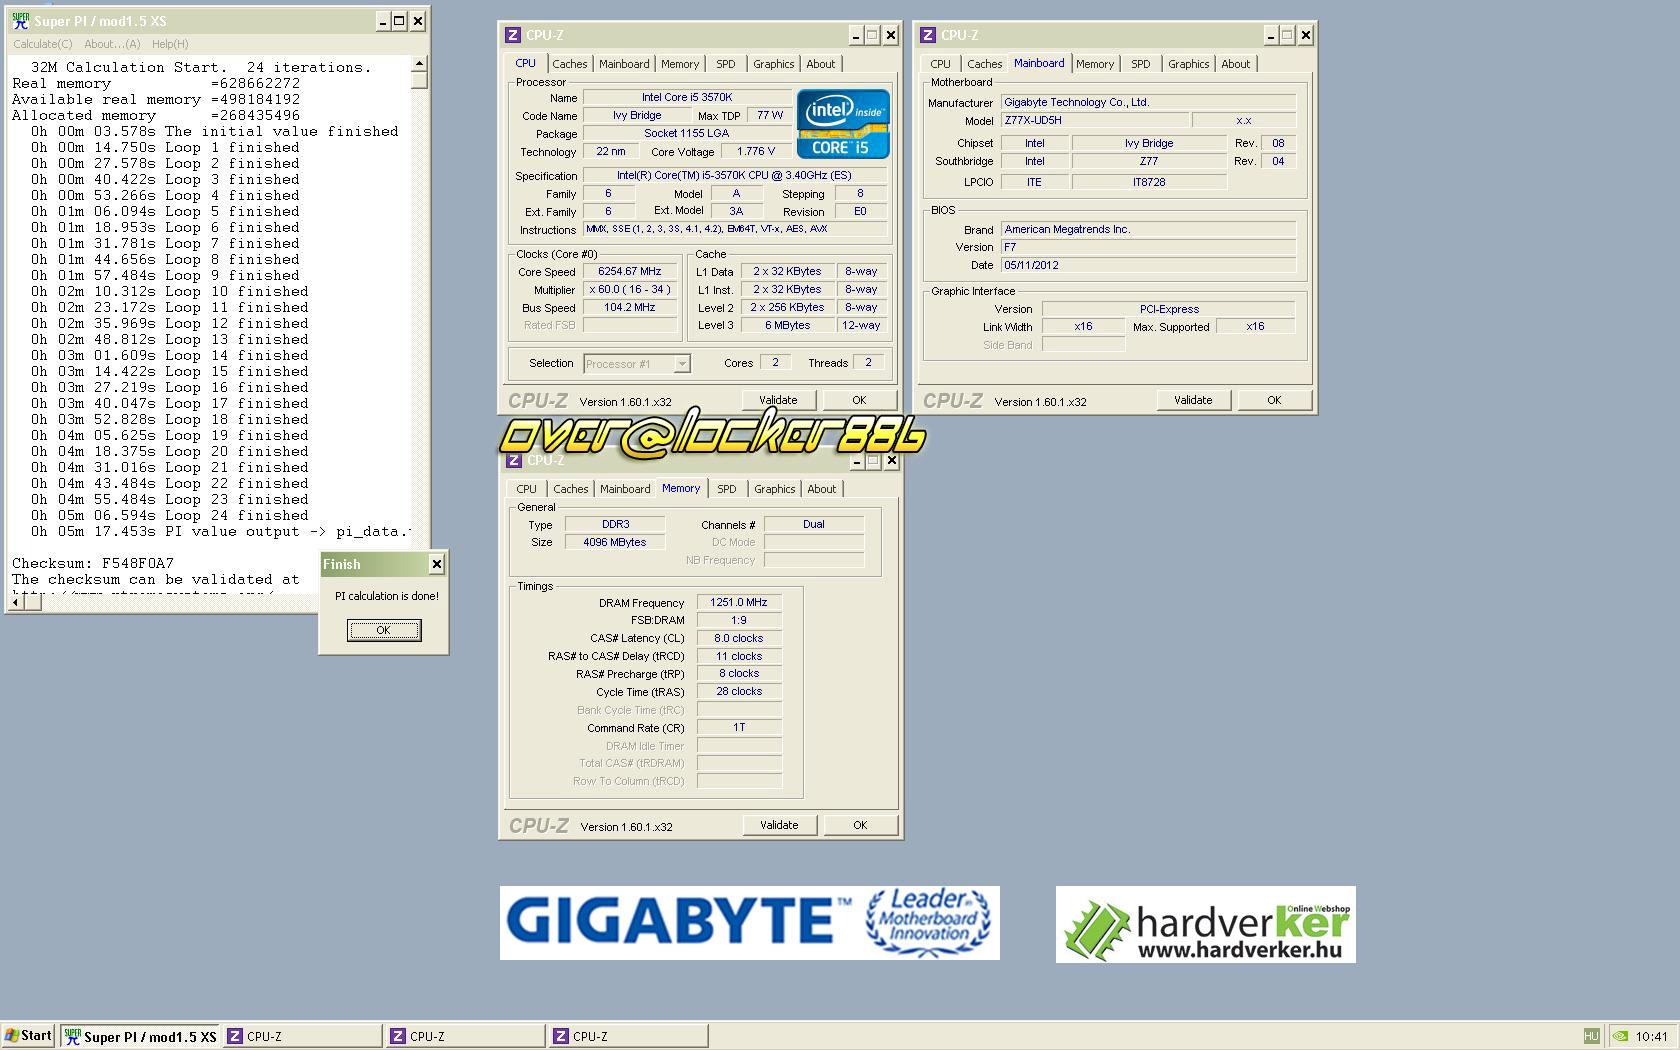The image size is (1680, 1050).
Task: Select Mainboard tab in Memory CPU-Z window
Action: pos(625,489)
